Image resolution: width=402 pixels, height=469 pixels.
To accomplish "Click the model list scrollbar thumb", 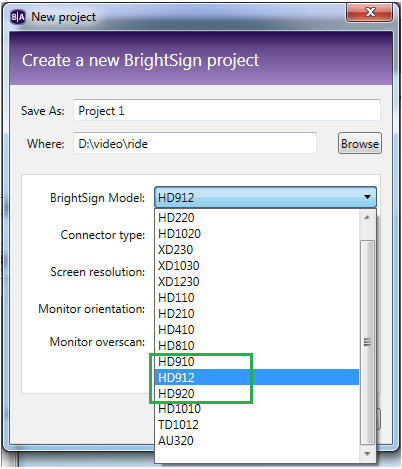I will click(367, 342).
